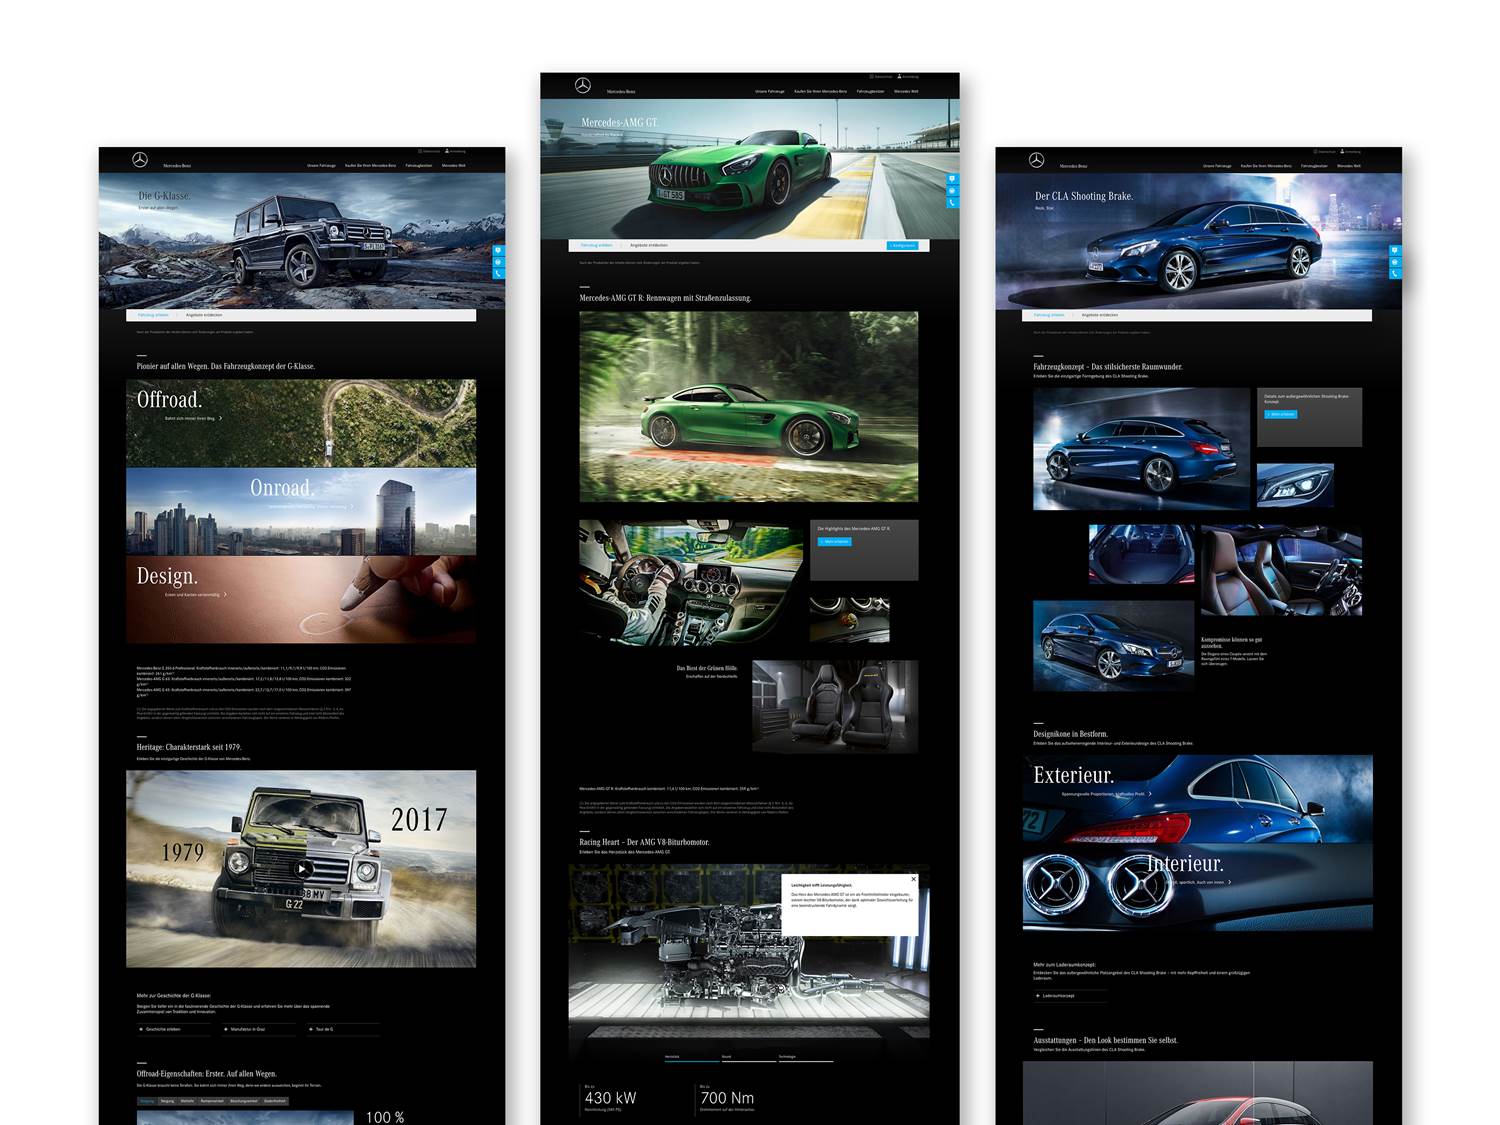Close the white engine info popup
This screenshot has height=1125, width=1500.
click(x=913, y=879)
